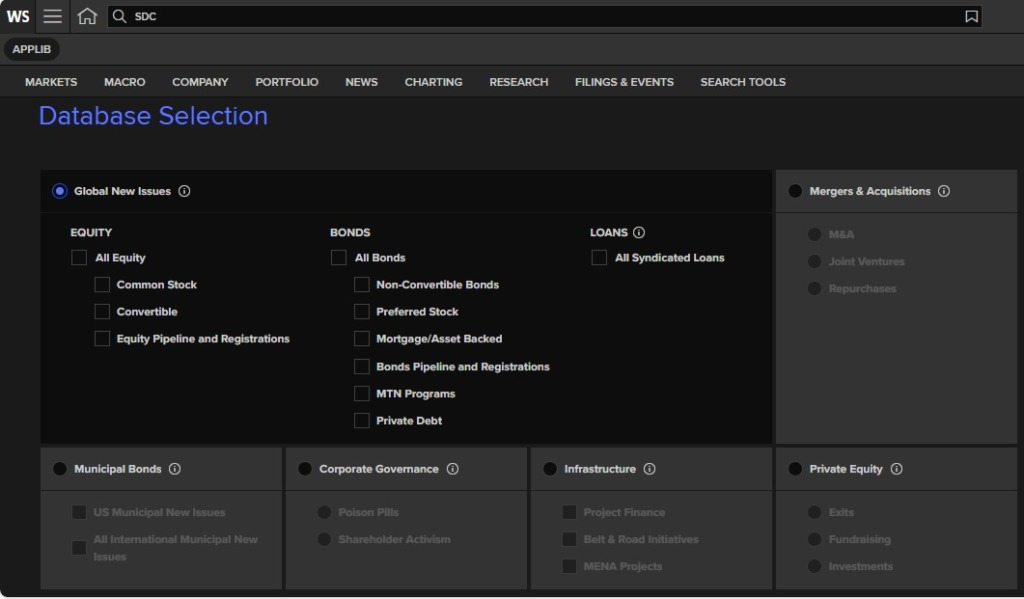Check the Non-Convertible Bonds box

tap(362, 285)
